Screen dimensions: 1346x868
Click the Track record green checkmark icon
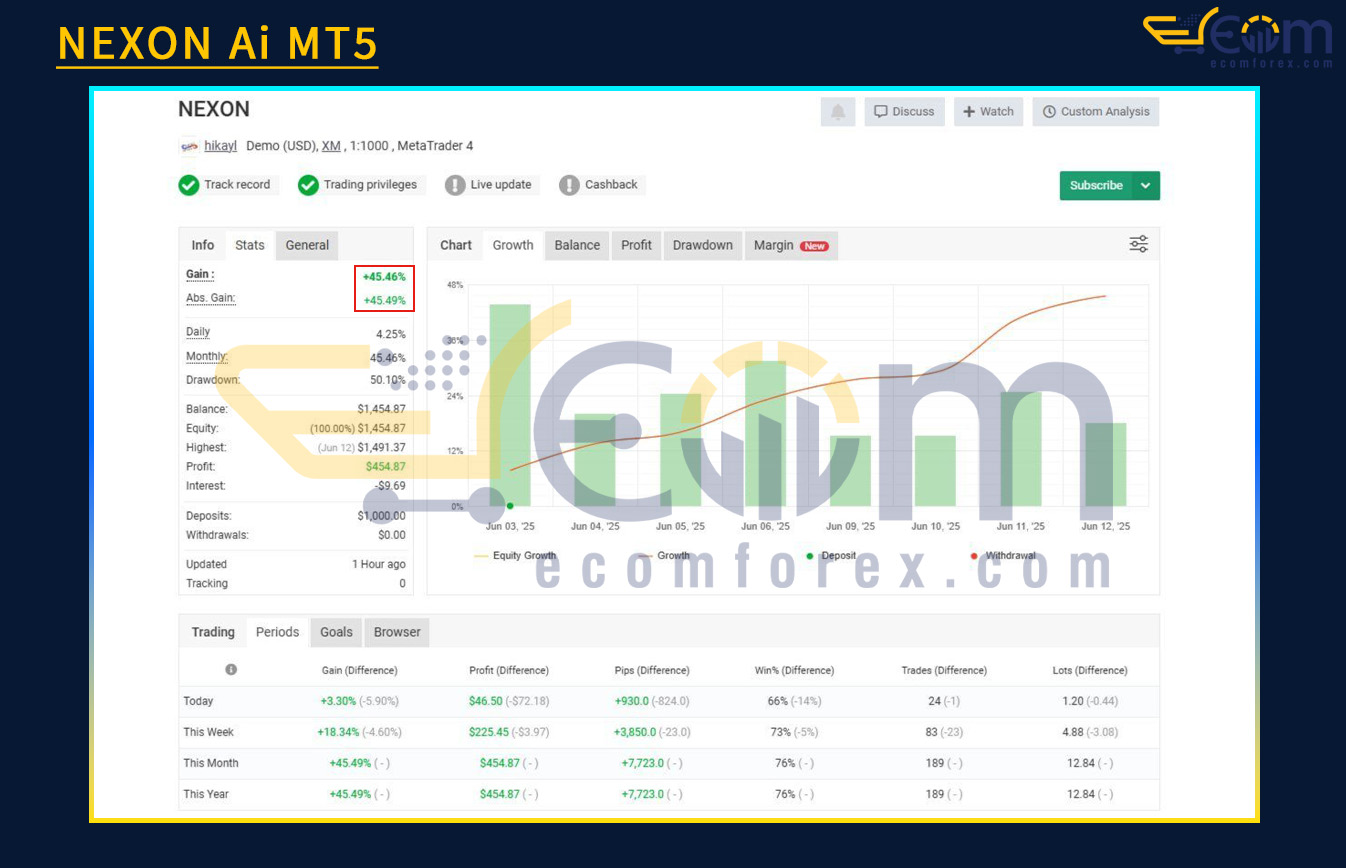click(x=188, y=185)
